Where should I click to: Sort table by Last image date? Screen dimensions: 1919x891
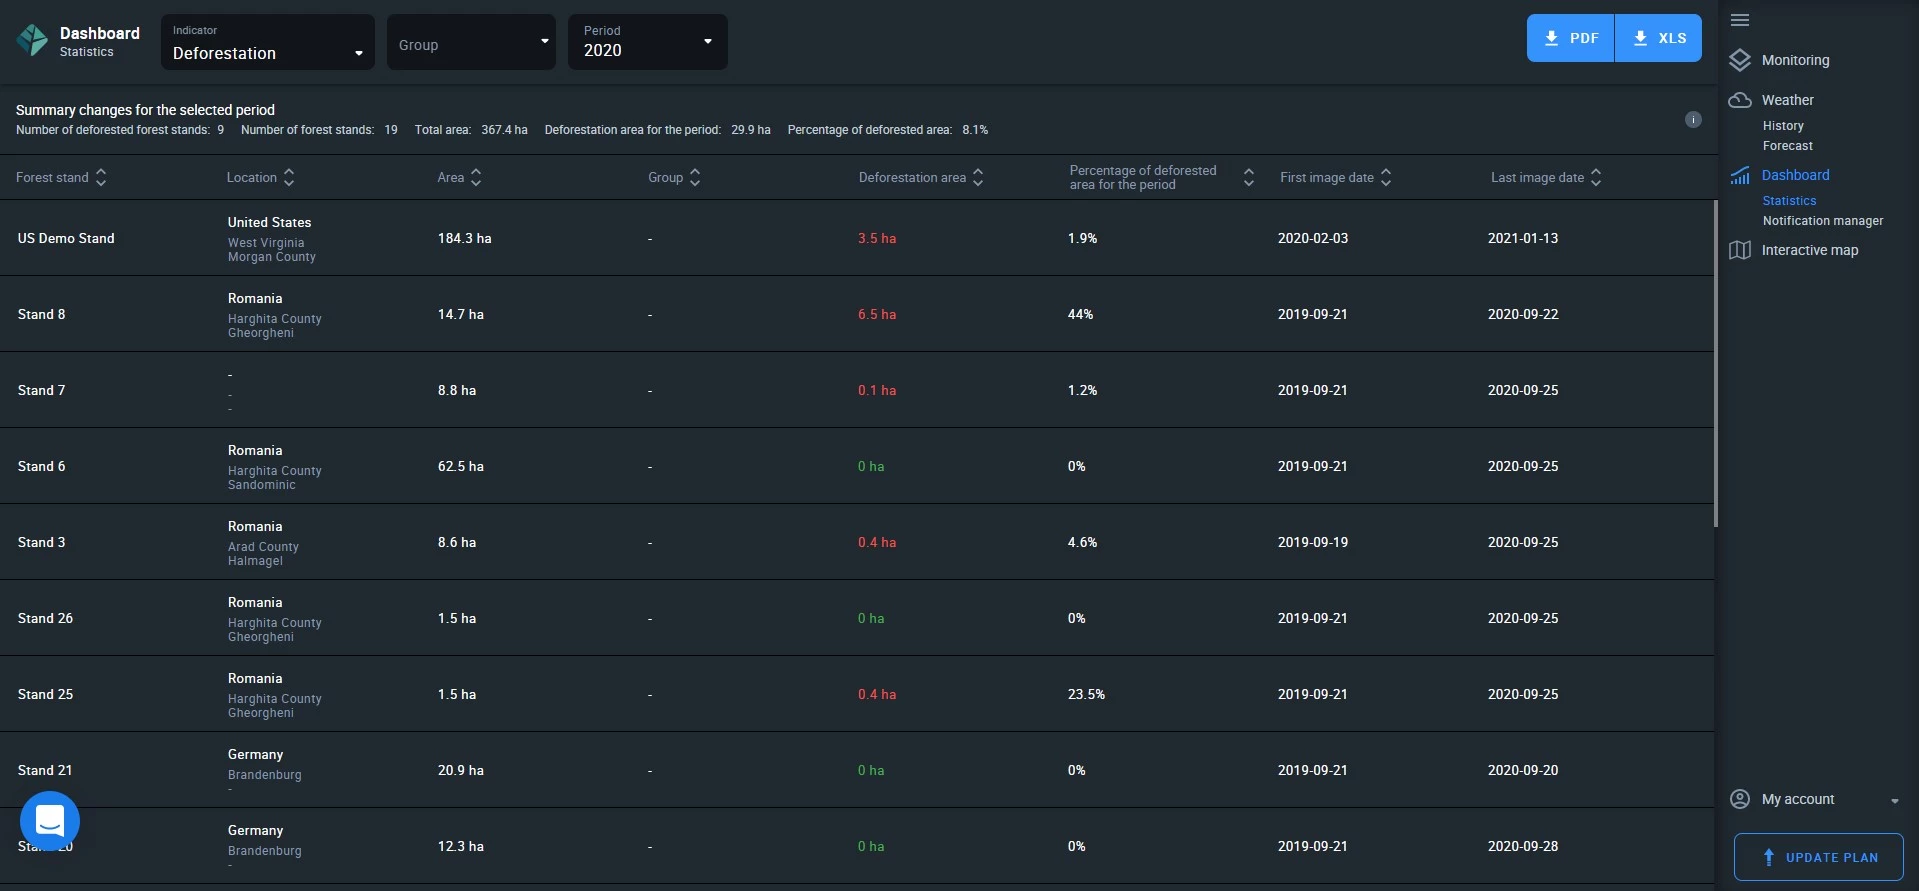pyautogui.click(x=1596, y=178)
